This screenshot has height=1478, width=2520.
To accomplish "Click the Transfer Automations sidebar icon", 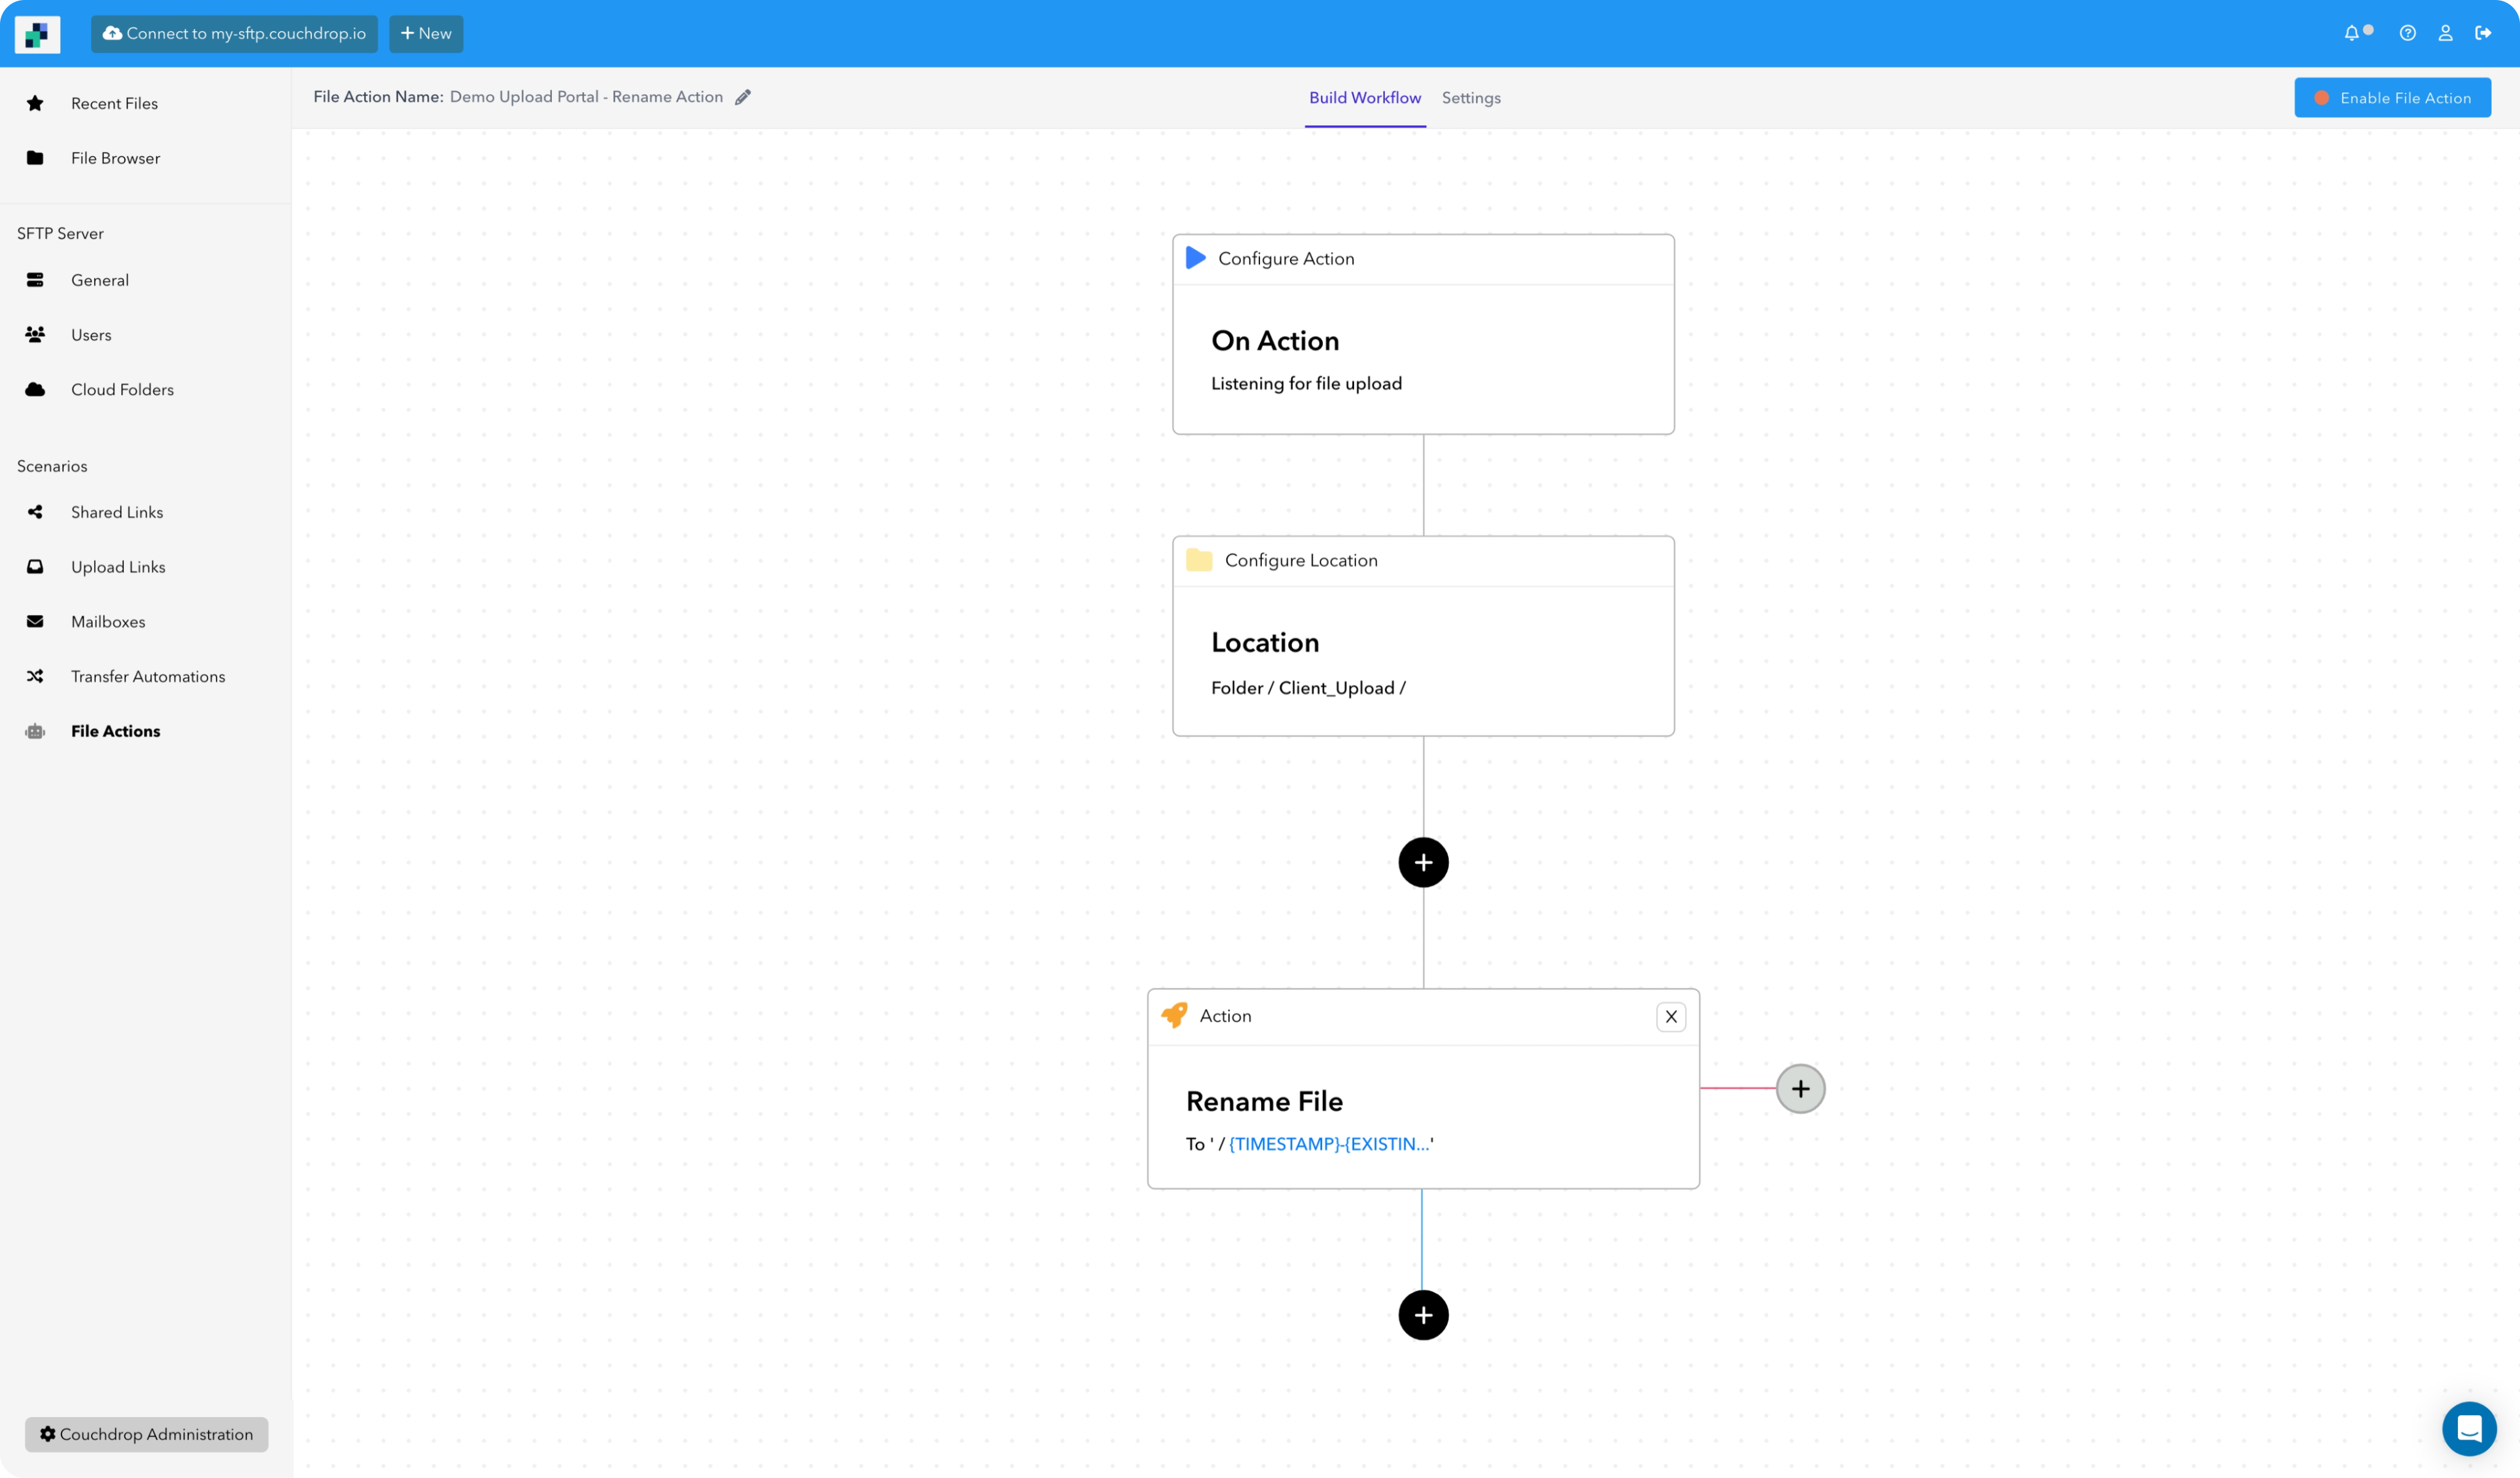I will click(35, 676).
